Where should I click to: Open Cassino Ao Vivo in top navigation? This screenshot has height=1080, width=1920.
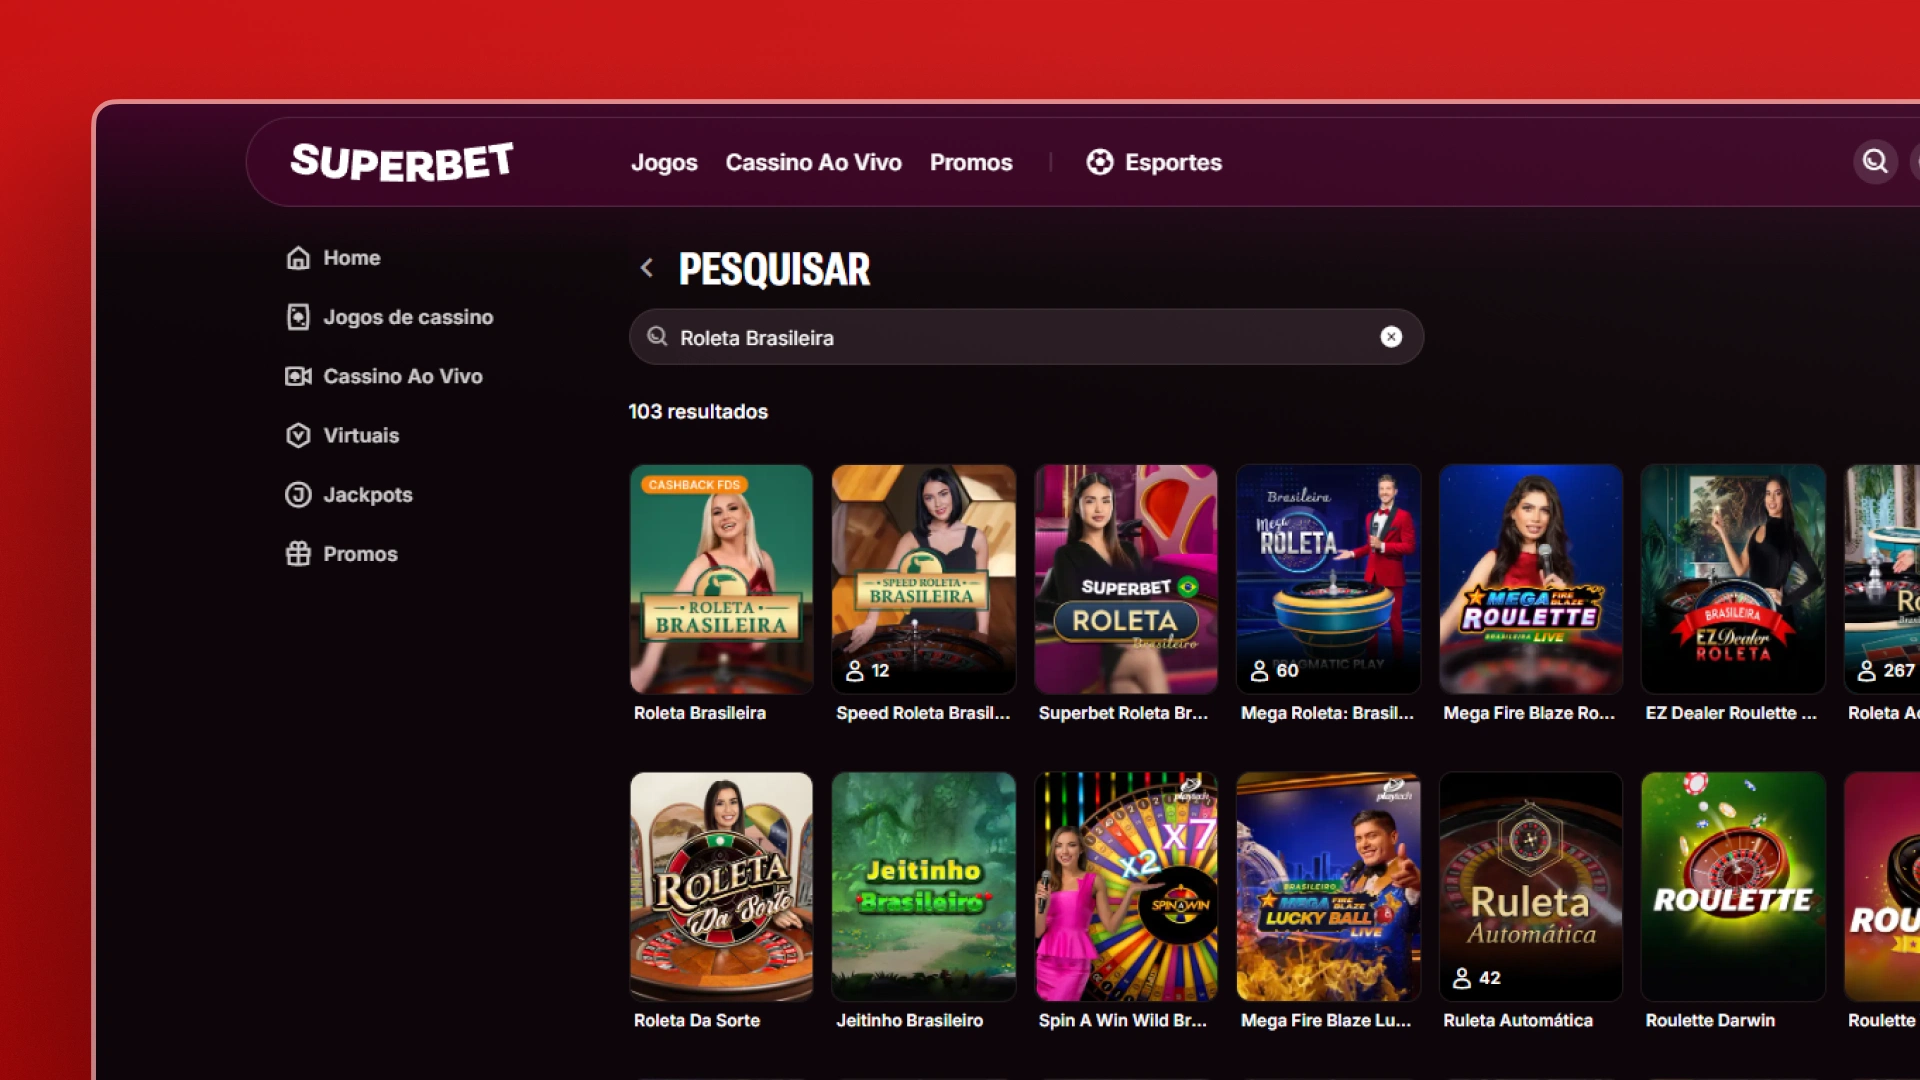813,162
